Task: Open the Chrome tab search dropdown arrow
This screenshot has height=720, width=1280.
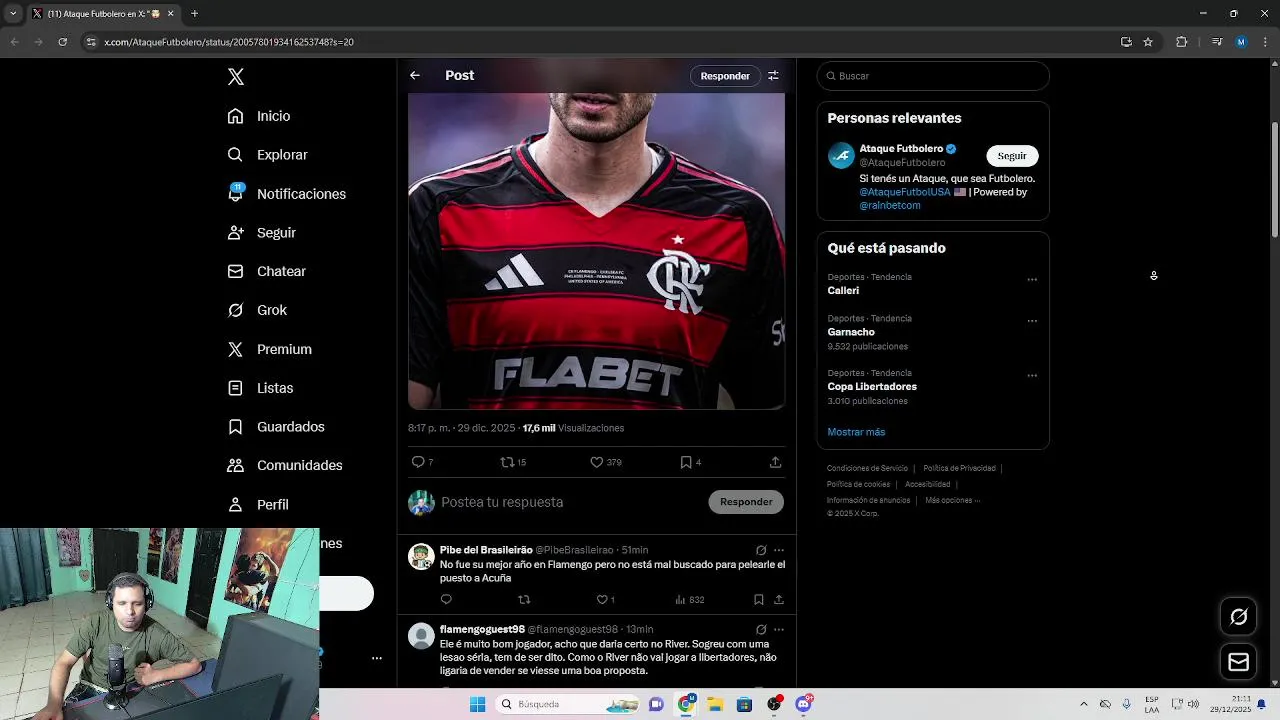Action: tap(13, 14)
